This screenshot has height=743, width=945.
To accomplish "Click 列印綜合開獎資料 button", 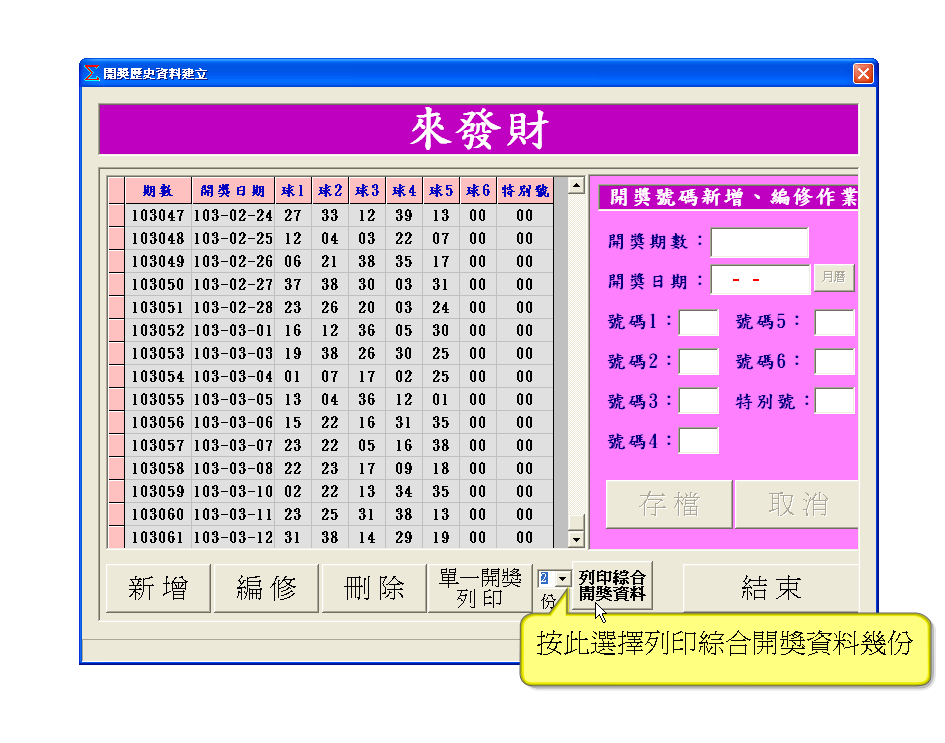I will [x=612, y=587].
